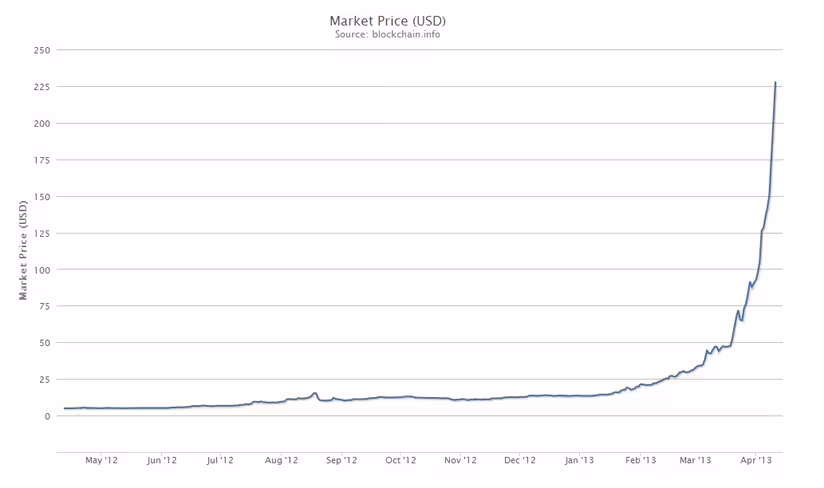Select the Apr '13 x-axis label
This screenshot has height=488, width=824.
(x=756, y=460)
